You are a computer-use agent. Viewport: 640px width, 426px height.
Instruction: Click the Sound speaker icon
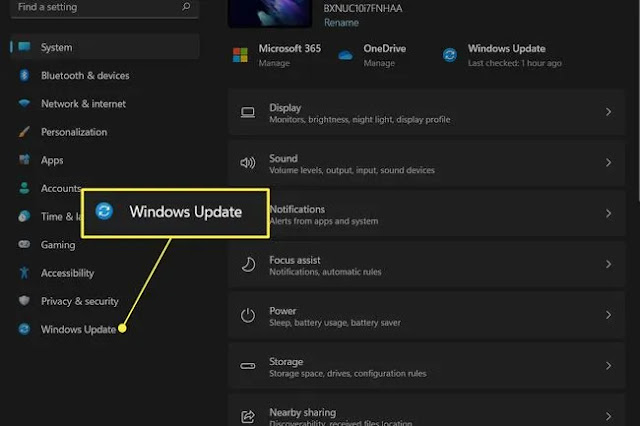pyautogui.click(x=248, y=163)
